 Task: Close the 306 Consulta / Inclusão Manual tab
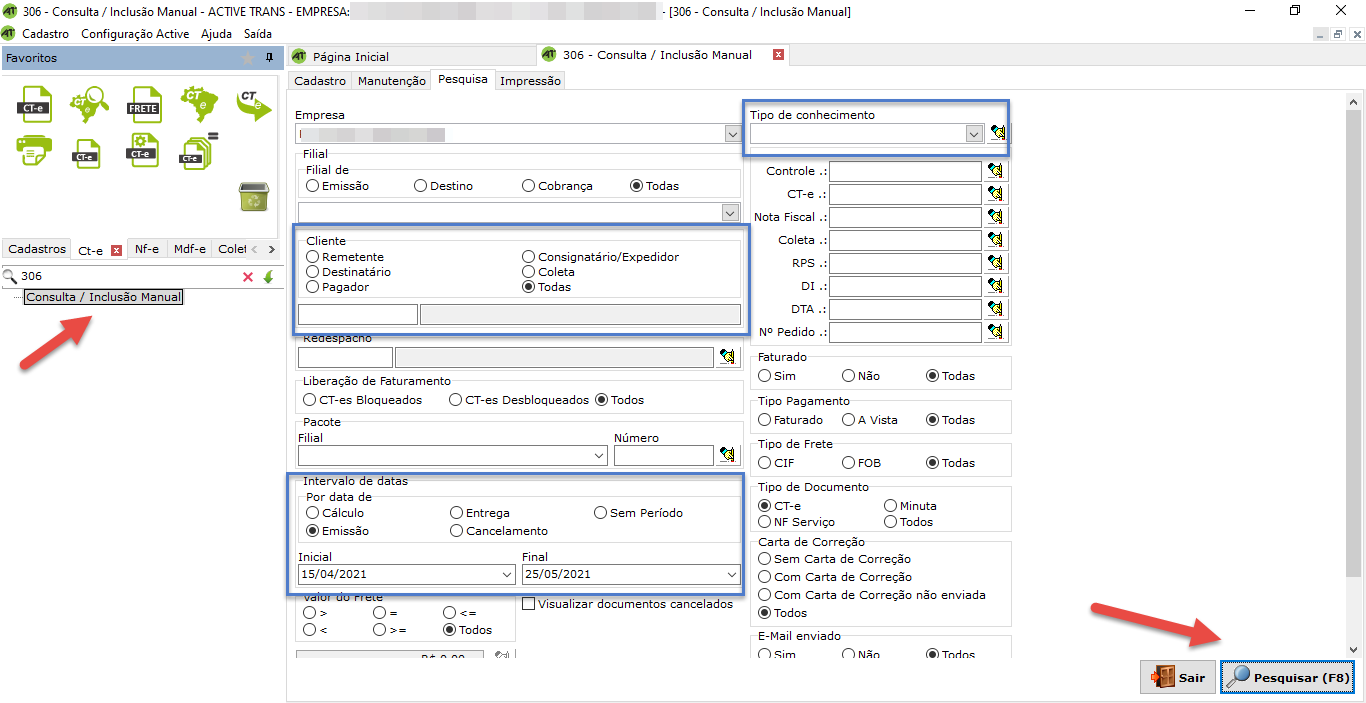778,55
